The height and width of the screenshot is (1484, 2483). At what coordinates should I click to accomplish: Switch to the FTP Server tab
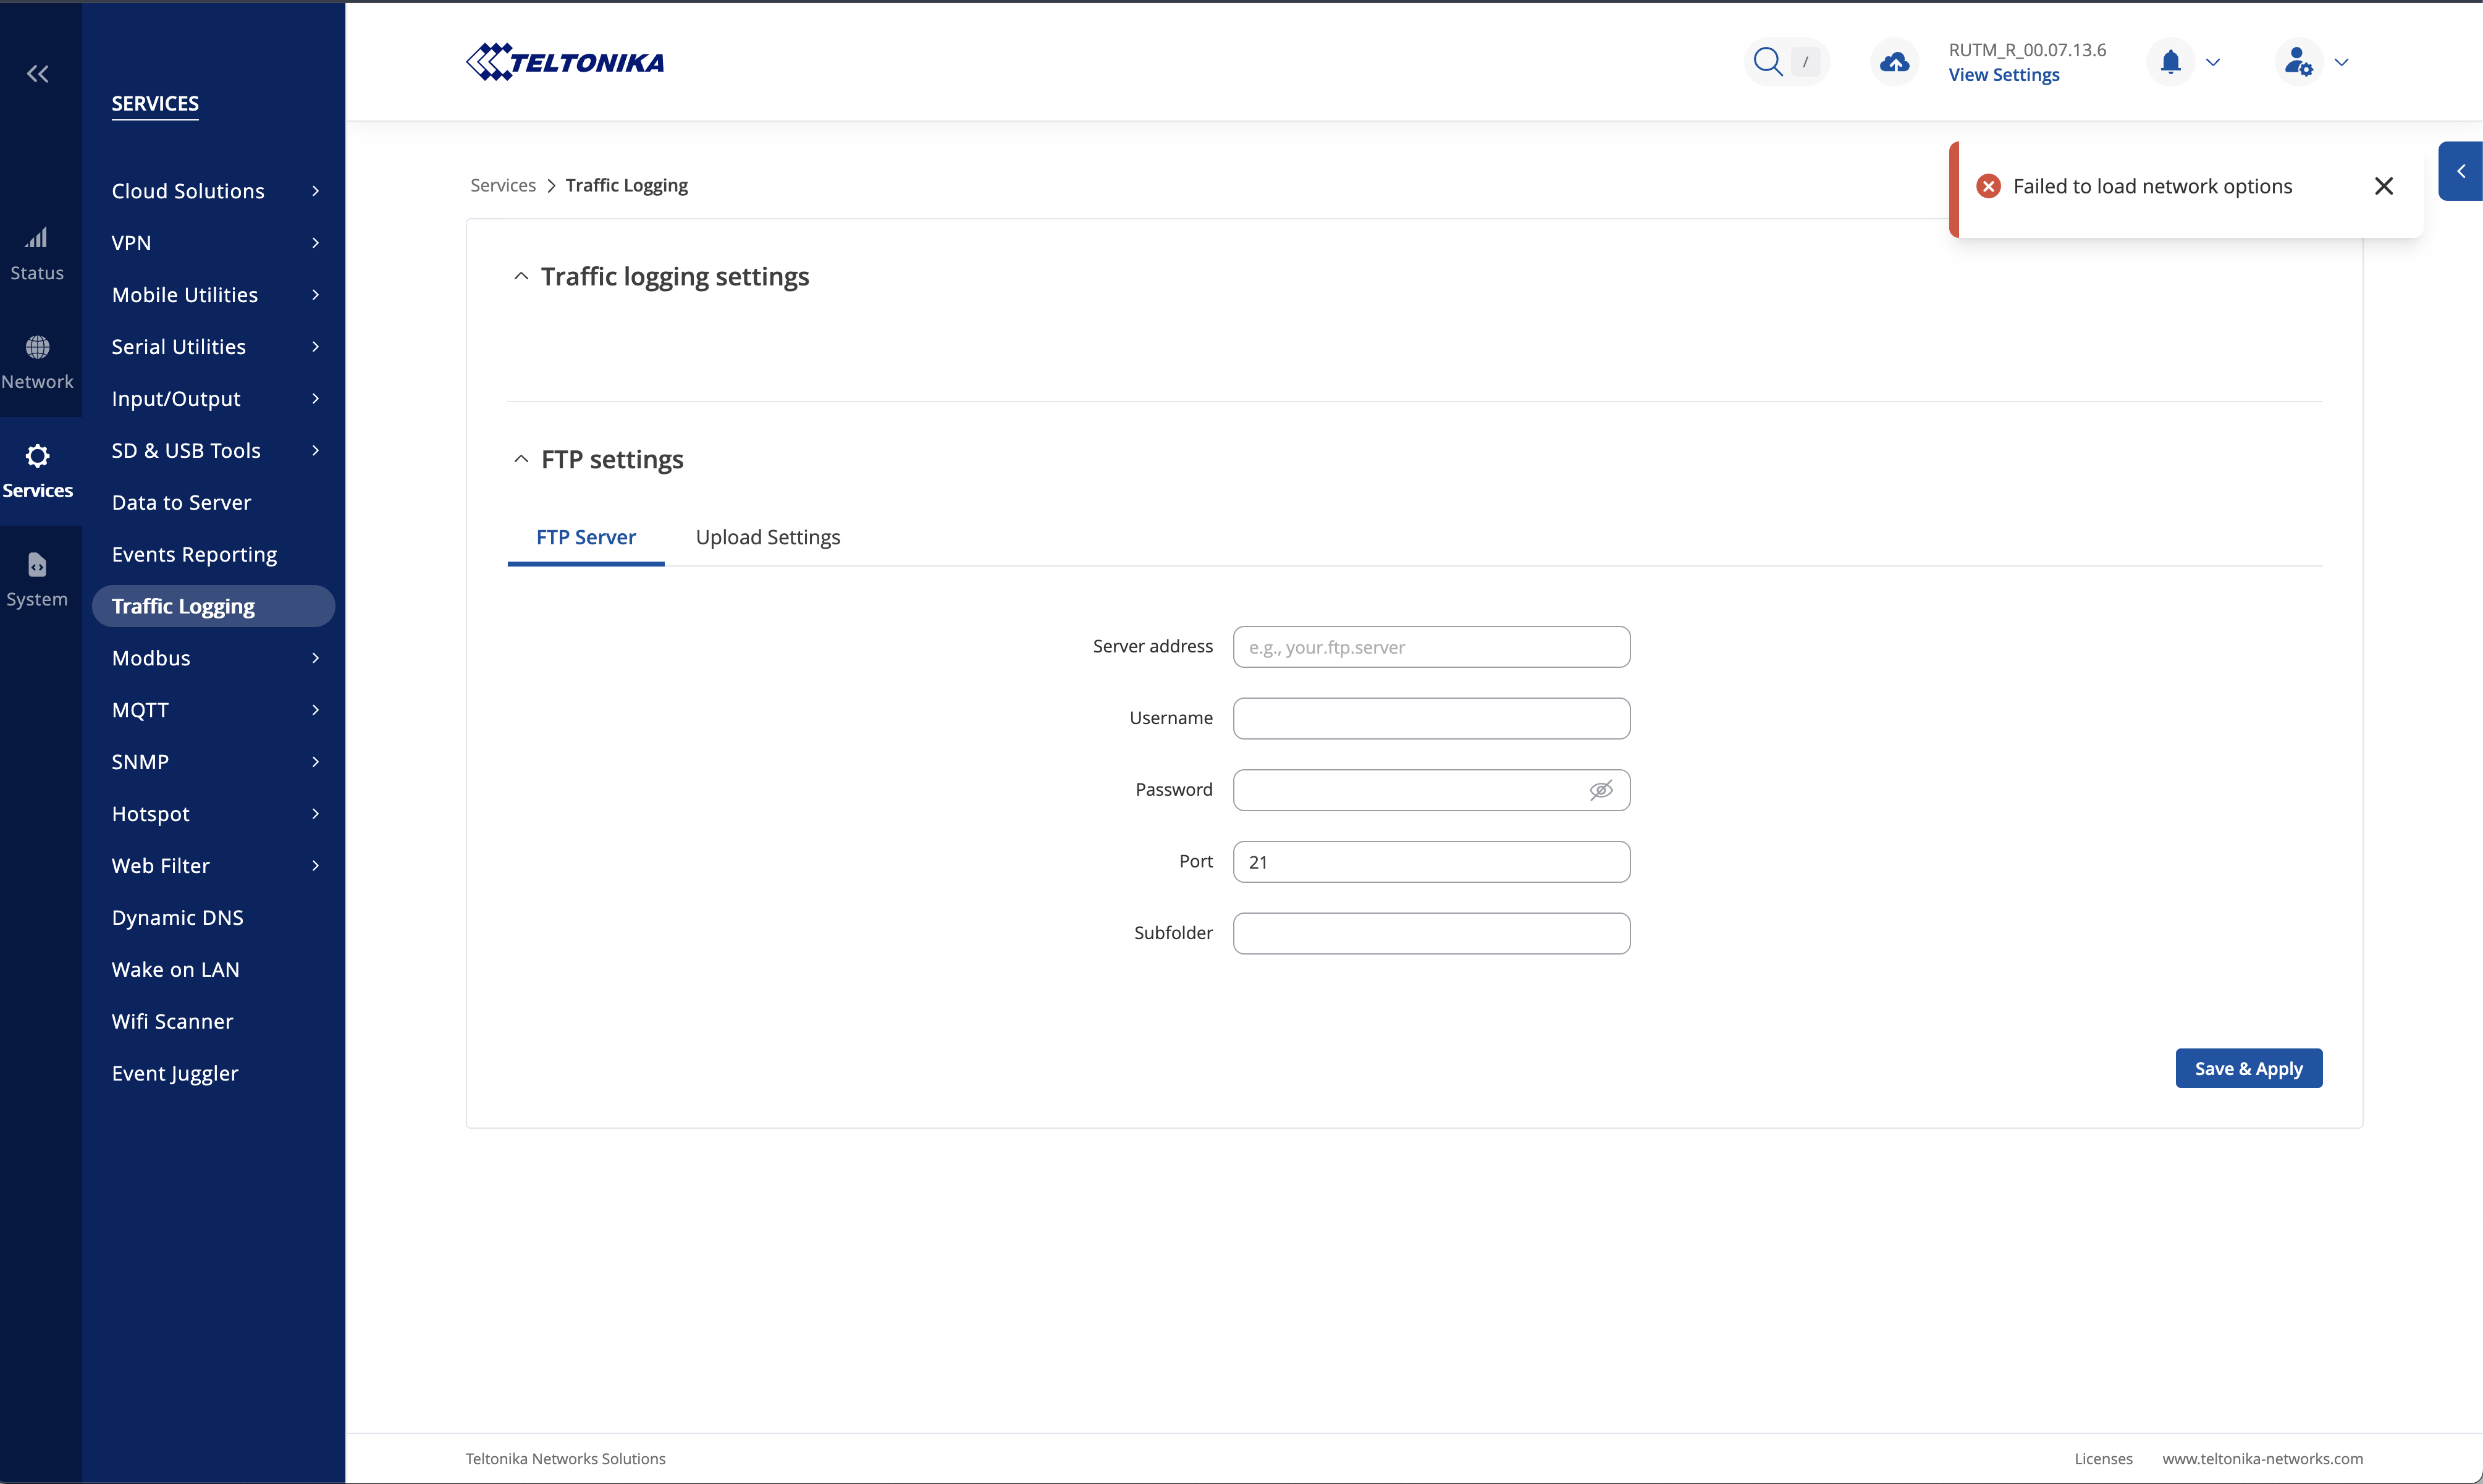[586, 538]
